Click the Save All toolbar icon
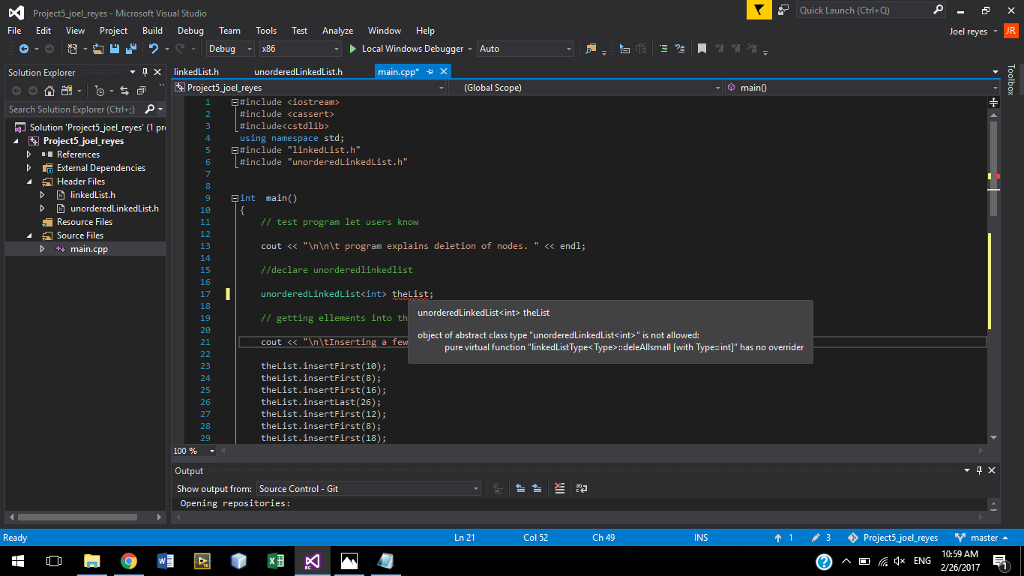Image resolution: width=1024 pixels, height=576 pixels. 132,49
